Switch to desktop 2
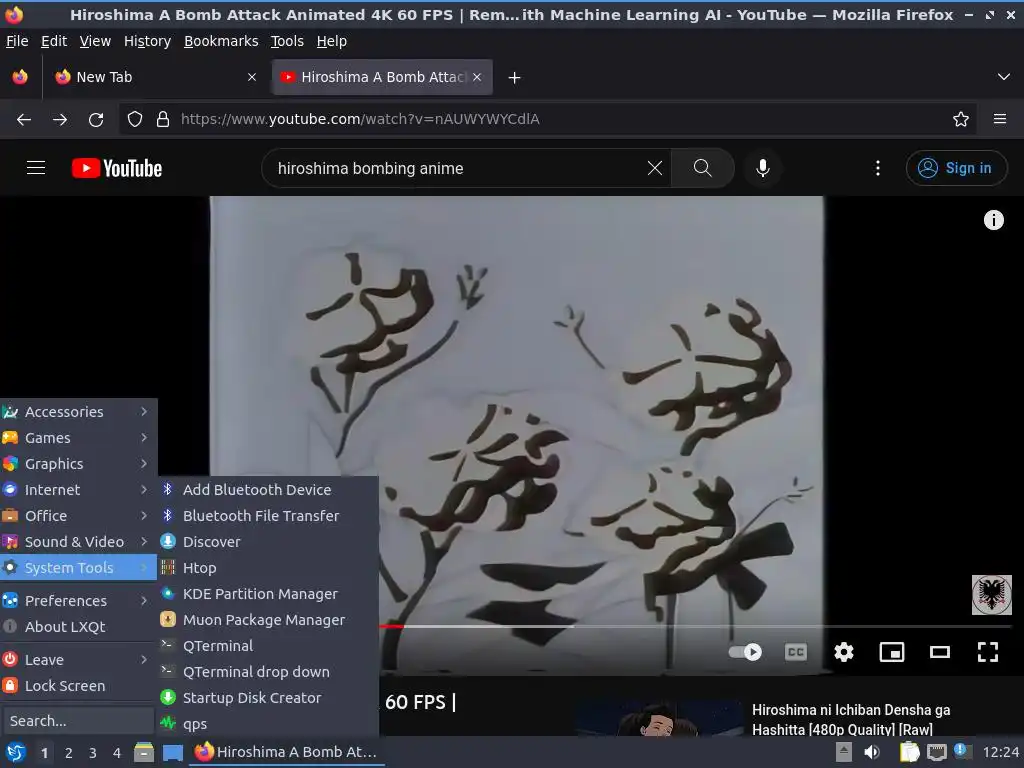The width and height of the screenshot is (1024, 768). point(69,752)
